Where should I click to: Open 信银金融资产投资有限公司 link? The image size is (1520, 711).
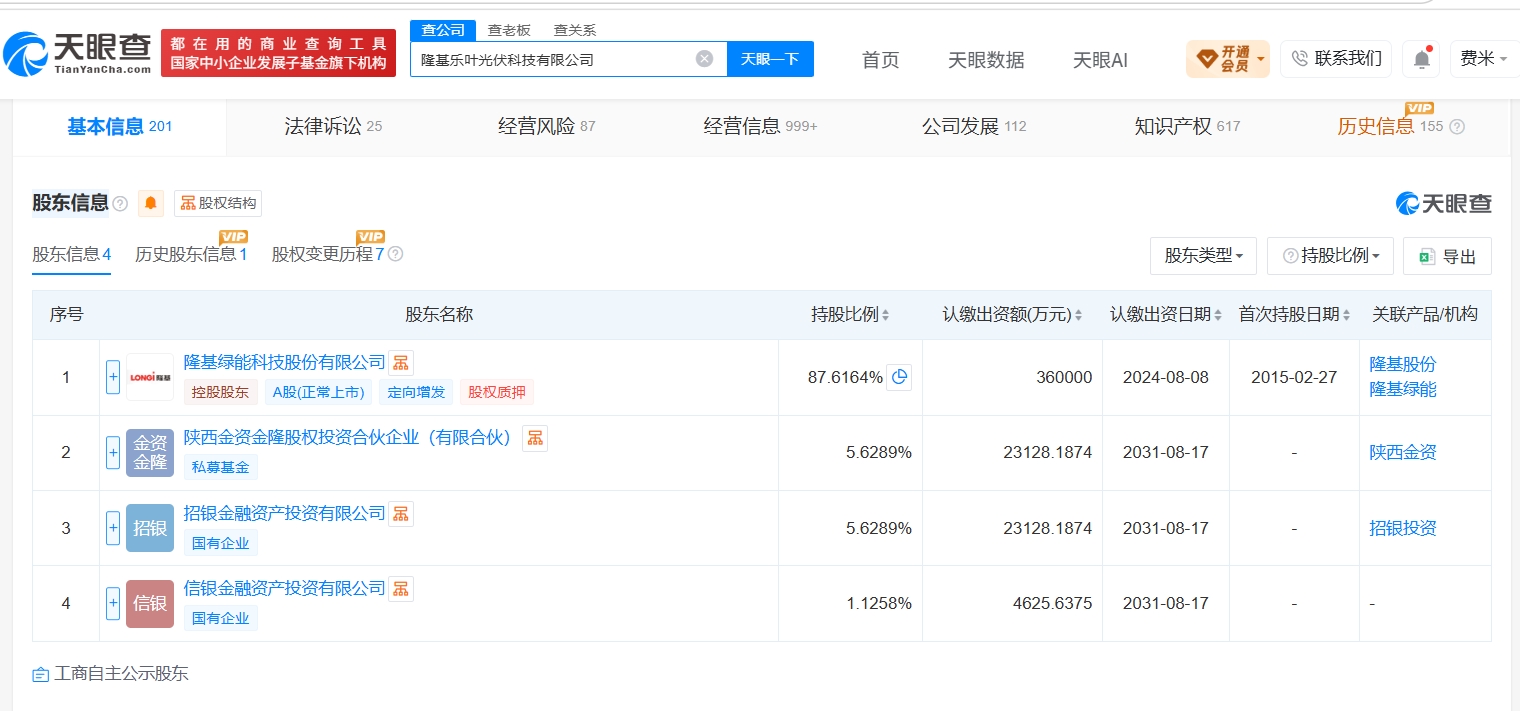[x=284, y=589]
